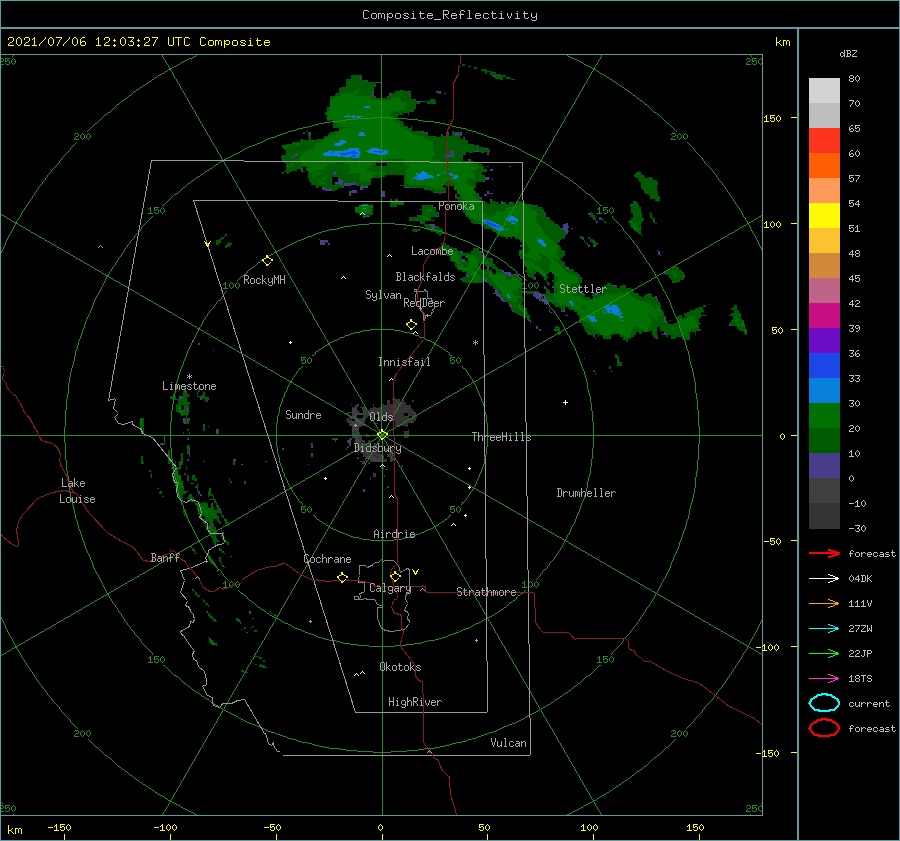Viewport: 900px width, 841px height.
Task: Select the Lake Louise label
Action: (x=77, y=491)
